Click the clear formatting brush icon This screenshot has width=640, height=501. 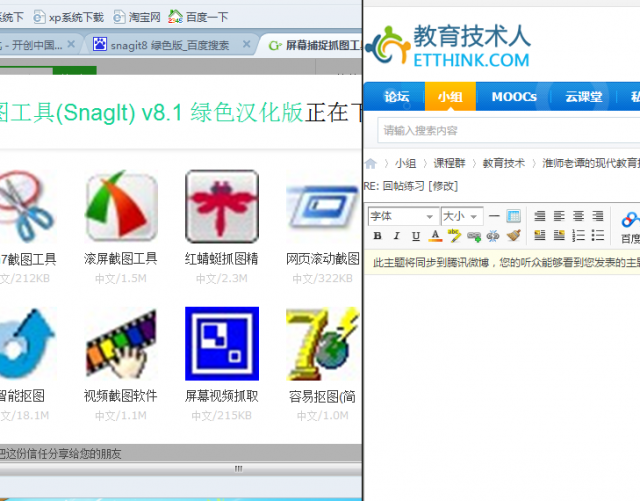[x=513, y=237]
